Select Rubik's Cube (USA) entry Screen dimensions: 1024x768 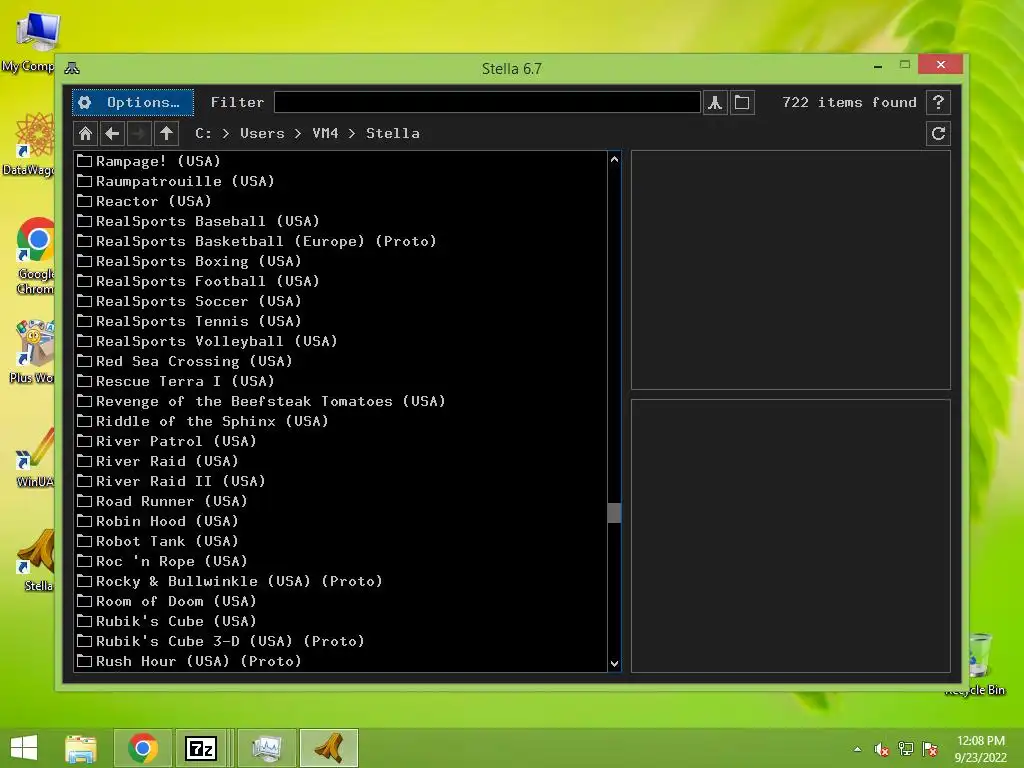tap(341, 622)
